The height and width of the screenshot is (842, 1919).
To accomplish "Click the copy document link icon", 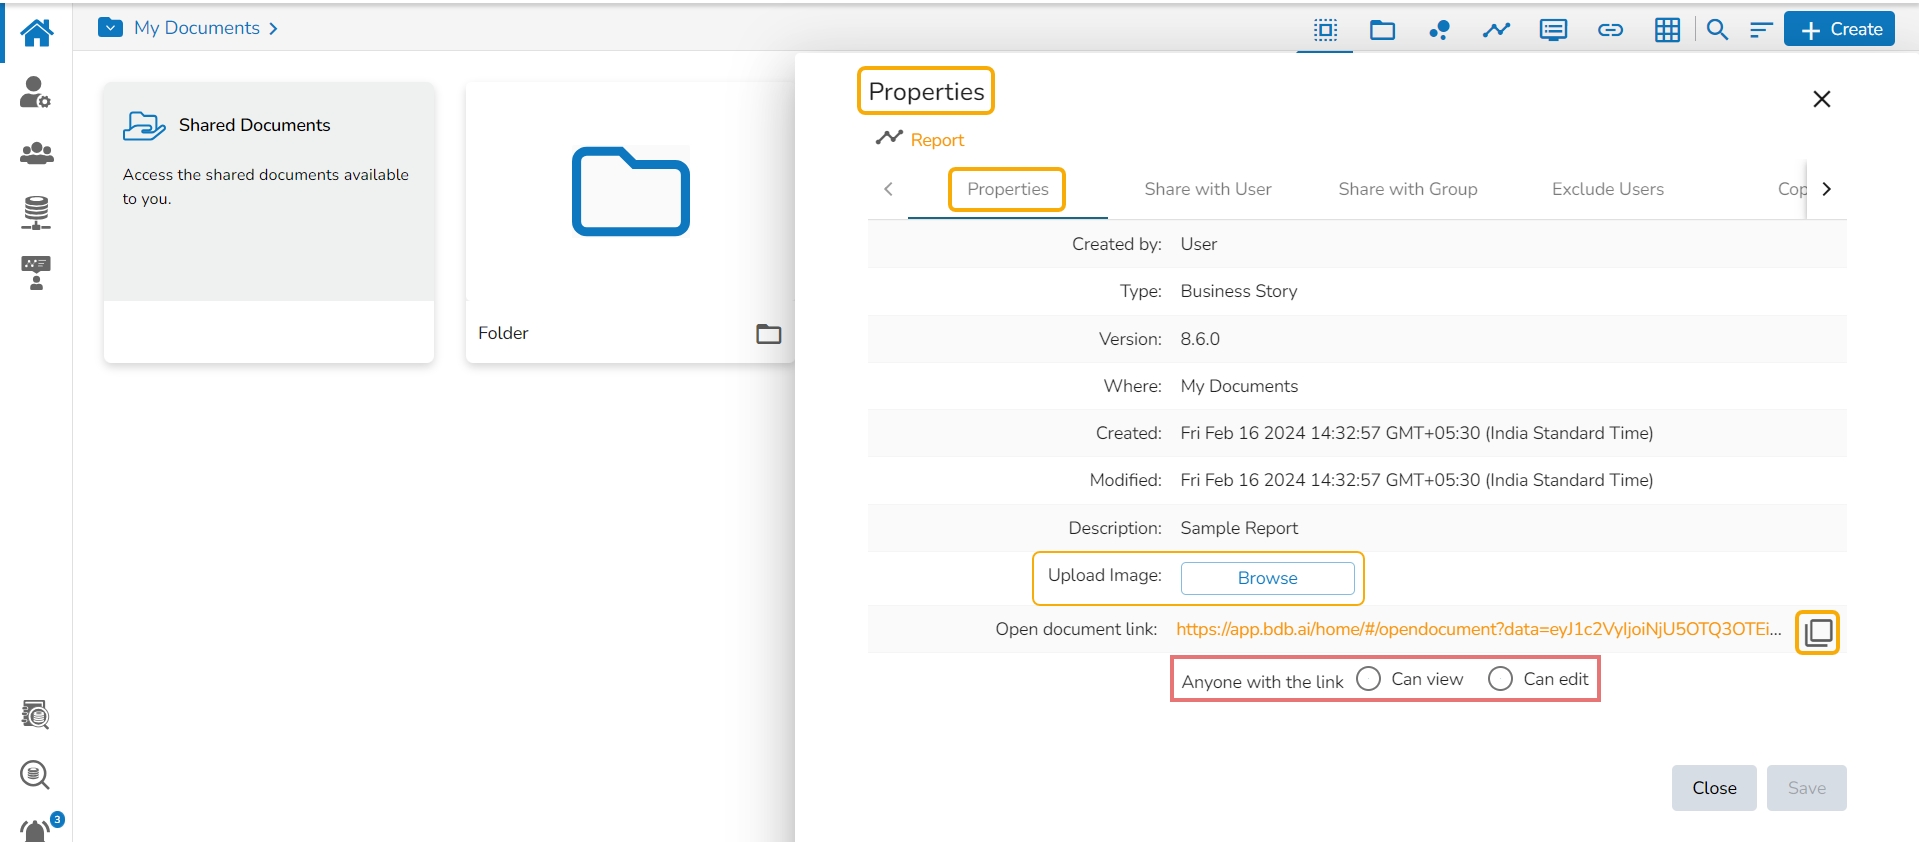I will coord(1817,632).
